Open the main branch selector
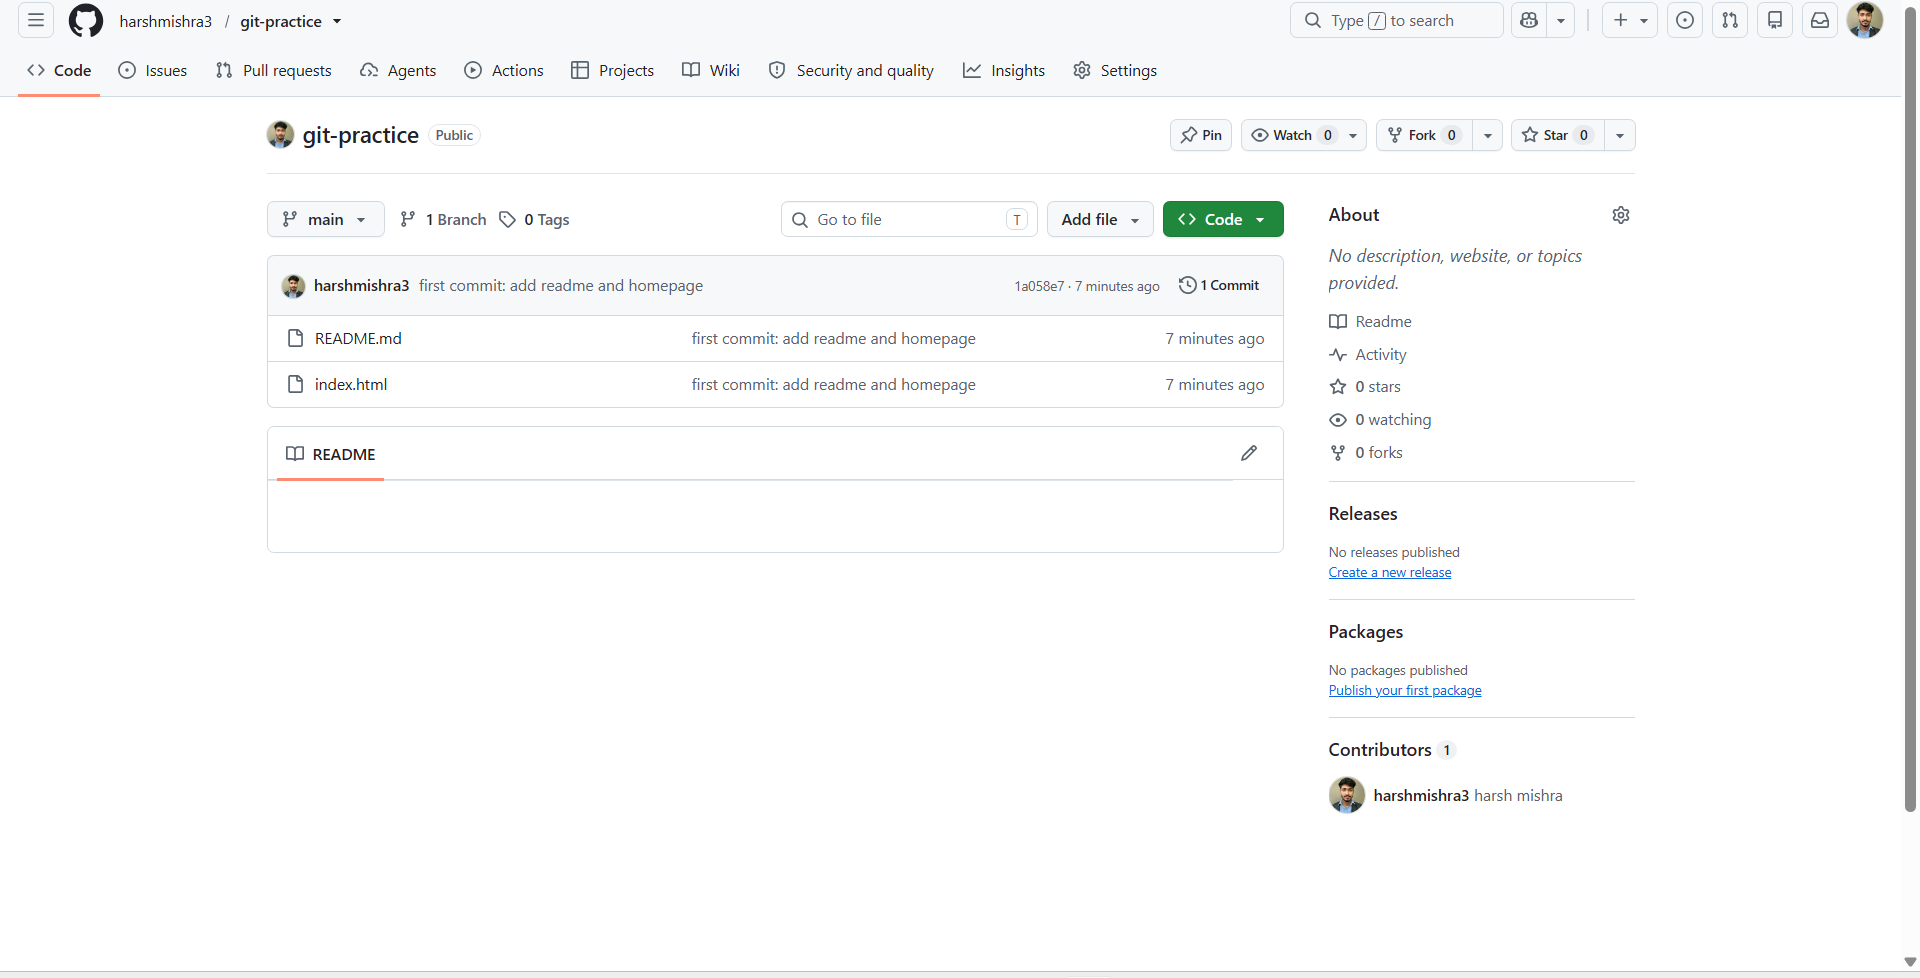Viewport: 1920px width, 978px height. pos(326,219)
